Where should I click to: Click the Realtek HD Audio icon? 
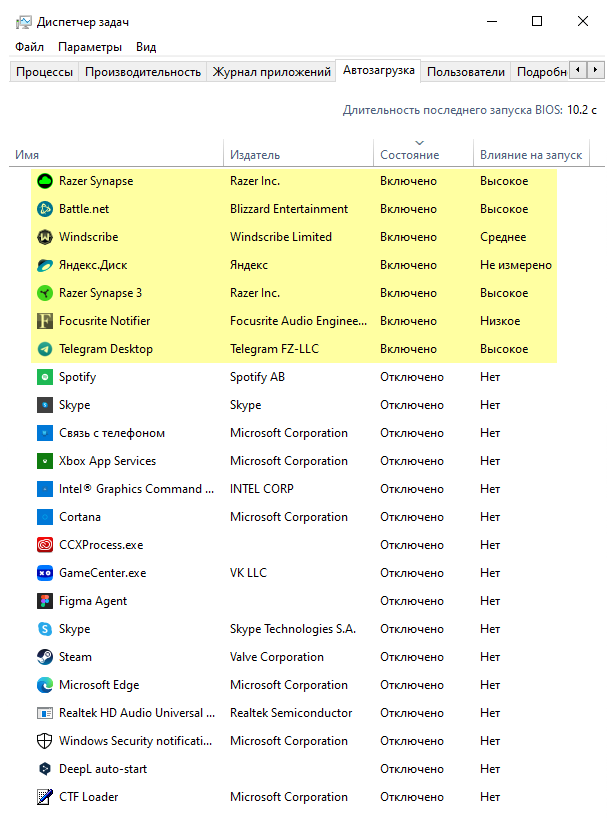[x=45, y=713]
